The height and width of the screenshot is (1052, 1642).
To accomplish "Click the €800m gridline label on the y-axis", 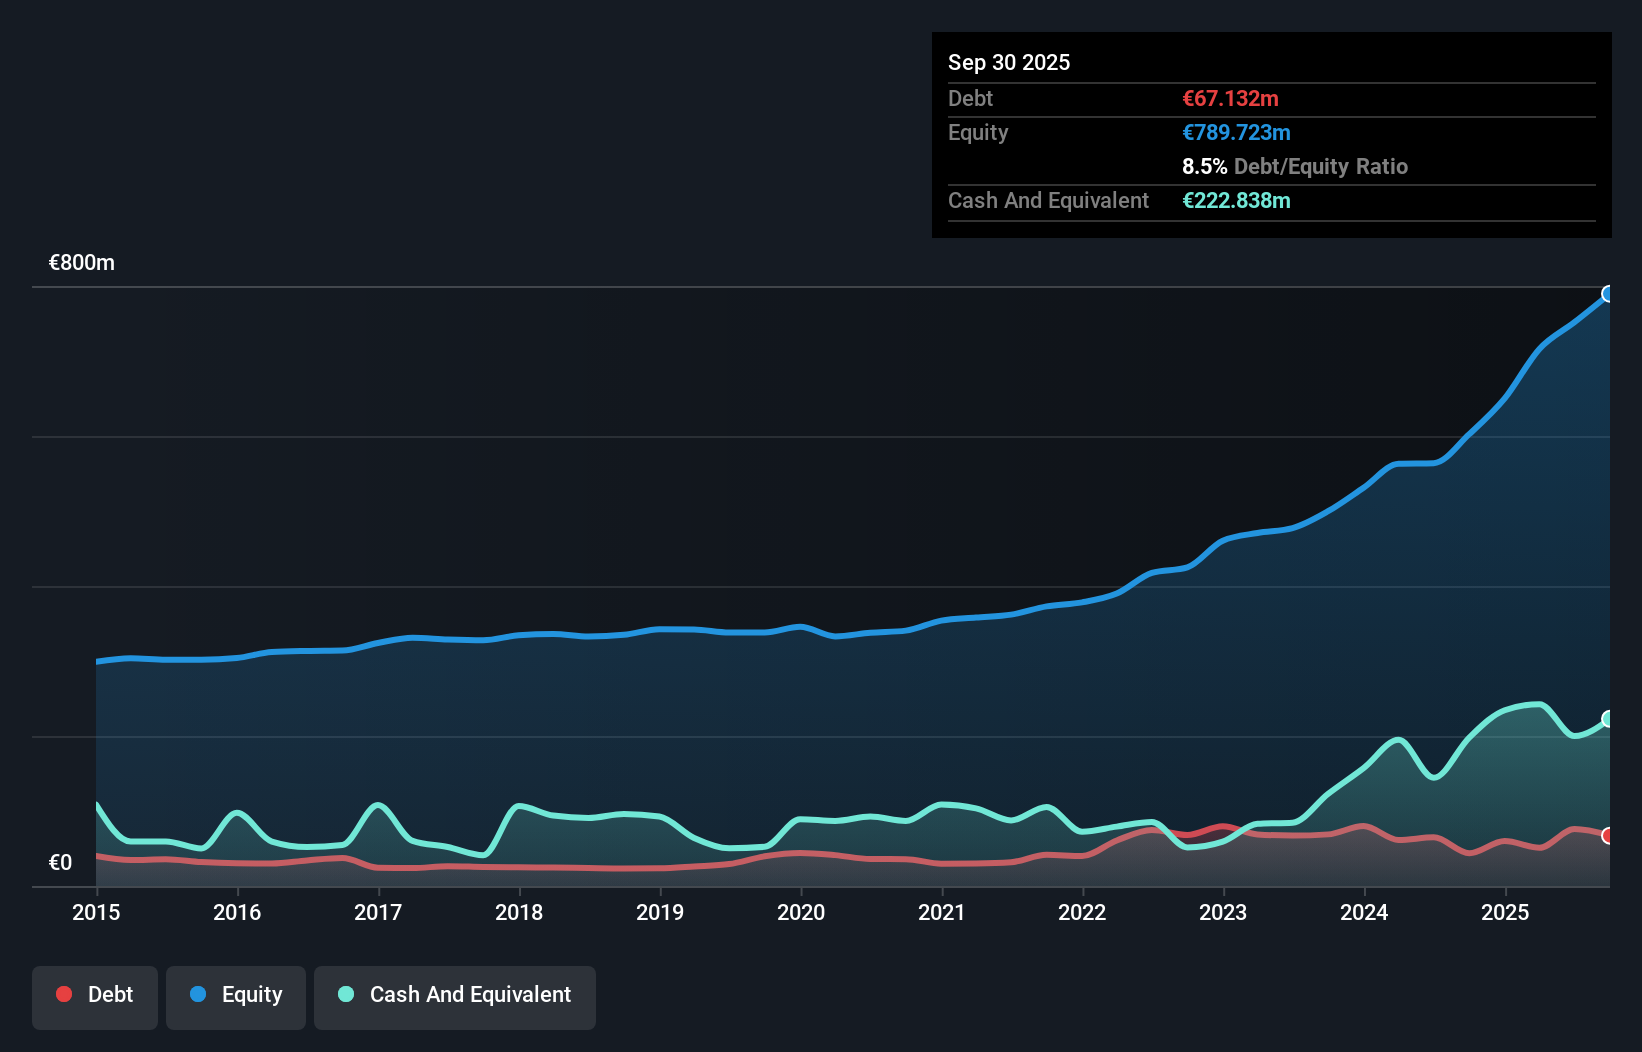I will 81,262.
